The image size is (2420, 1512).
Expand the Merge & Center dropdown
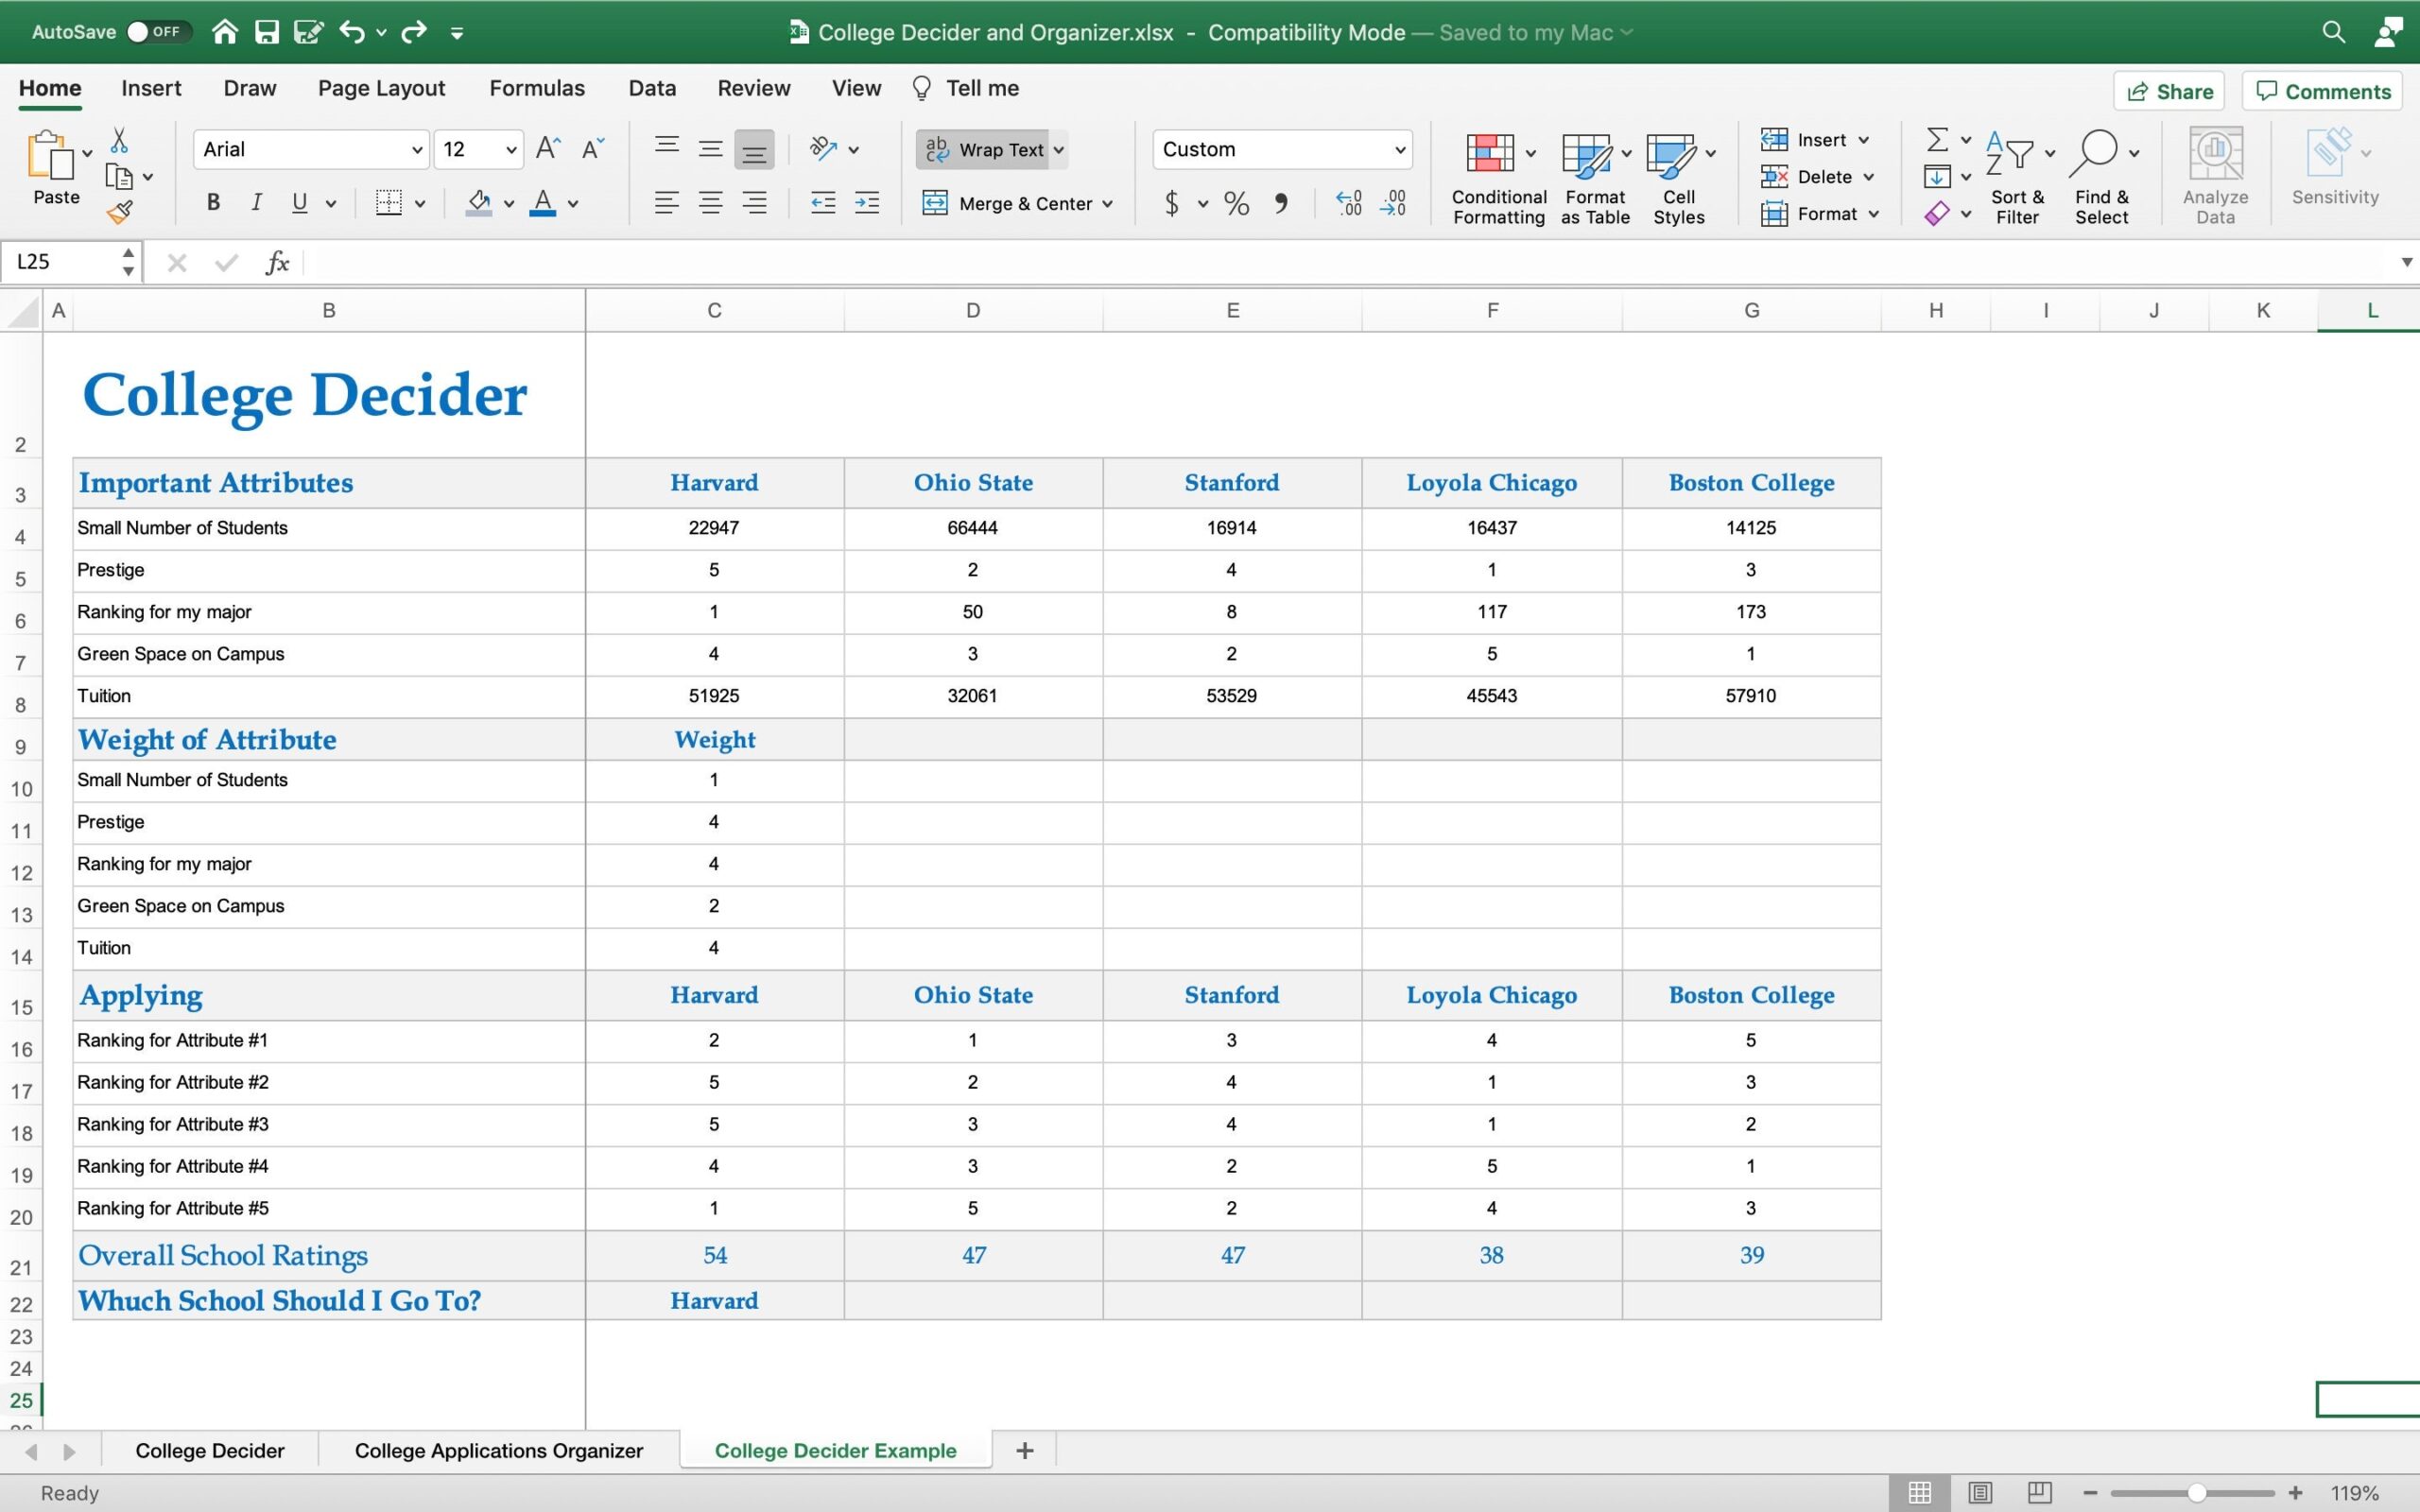pyautogui.click(x=1109, y=203)
